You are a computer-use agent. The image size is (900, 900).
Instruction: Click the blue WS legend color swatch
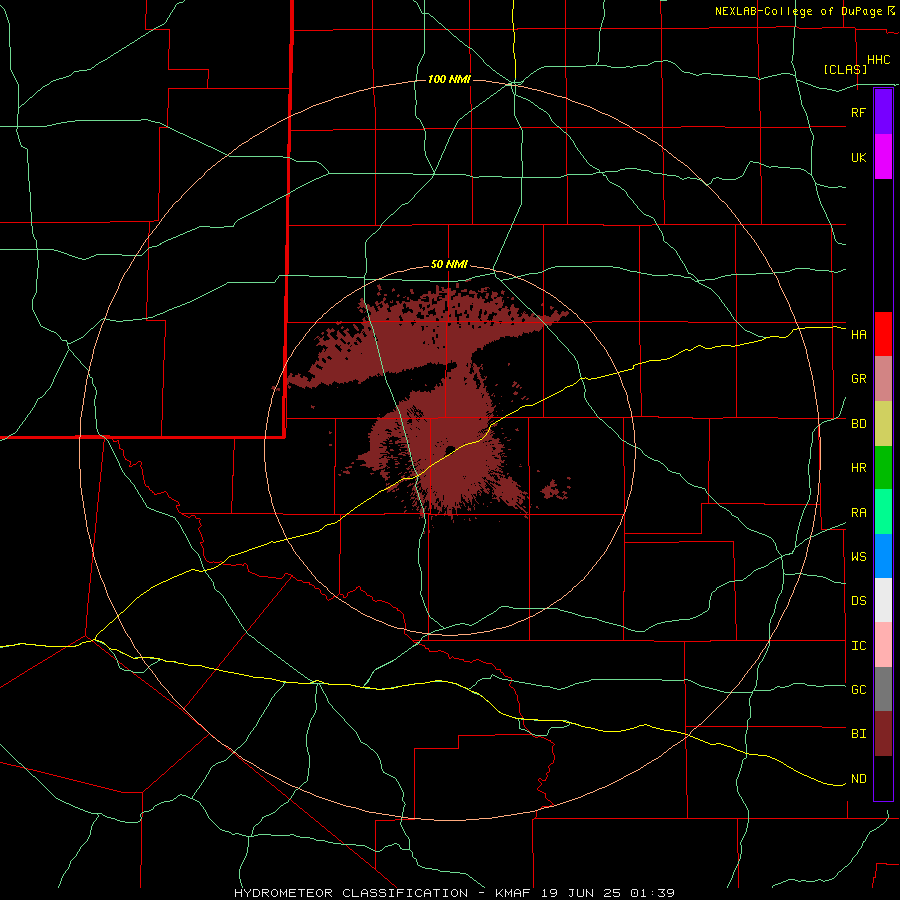tap(883, 556)
